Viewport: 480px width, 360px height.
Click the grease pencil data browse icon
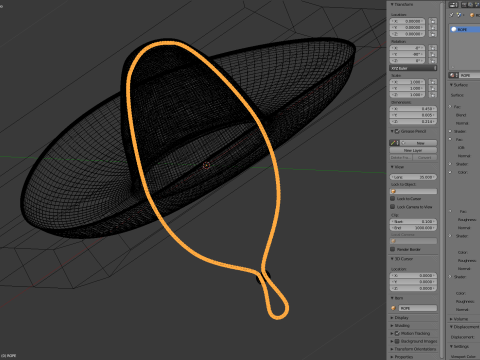(x=394, y=143)
